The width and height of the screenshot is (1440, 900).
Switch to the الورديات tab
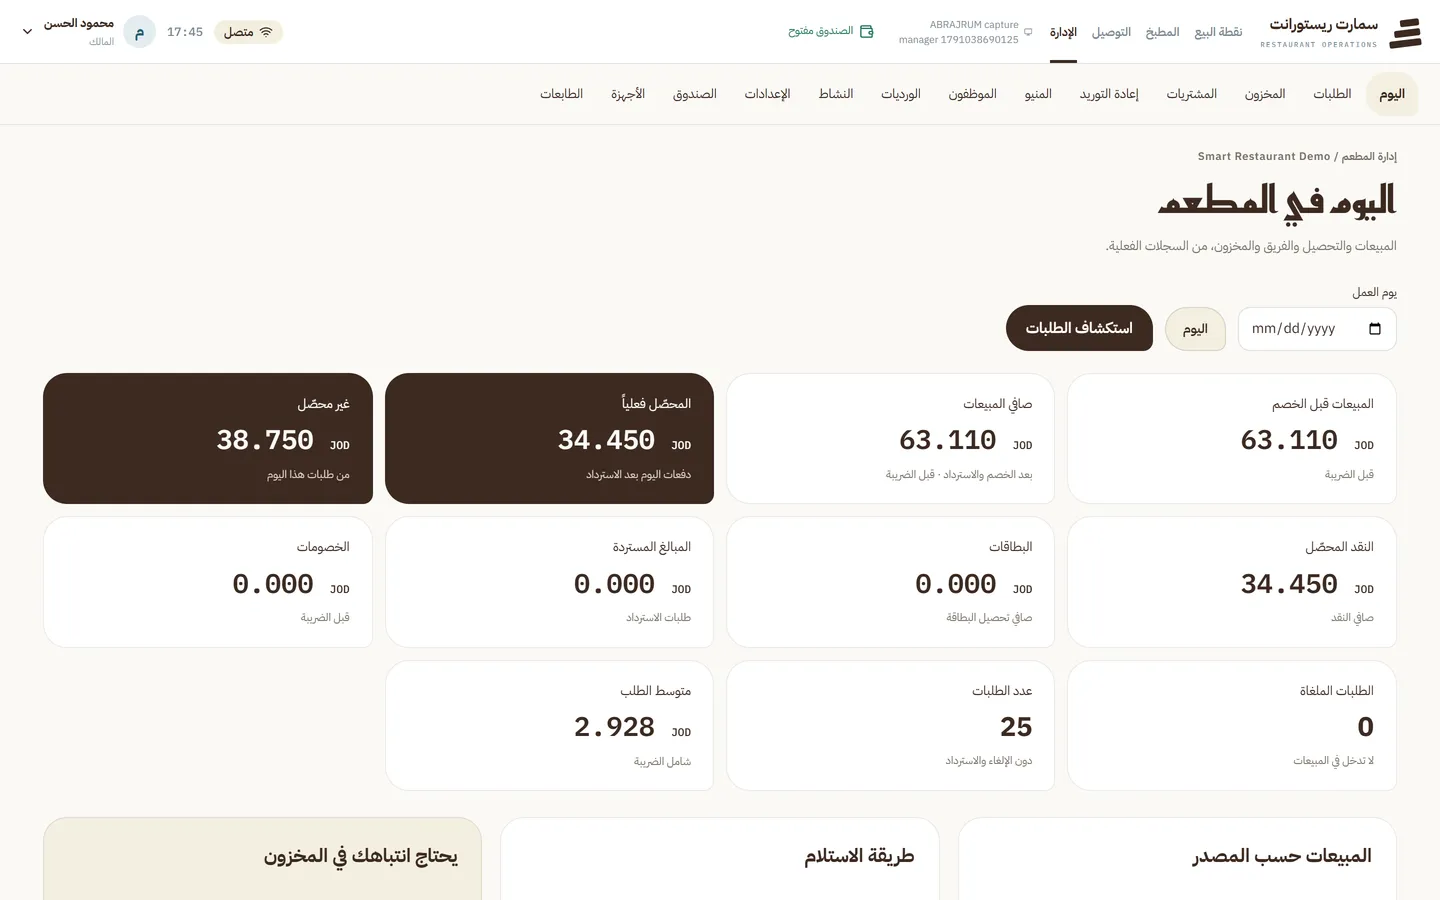901,94
